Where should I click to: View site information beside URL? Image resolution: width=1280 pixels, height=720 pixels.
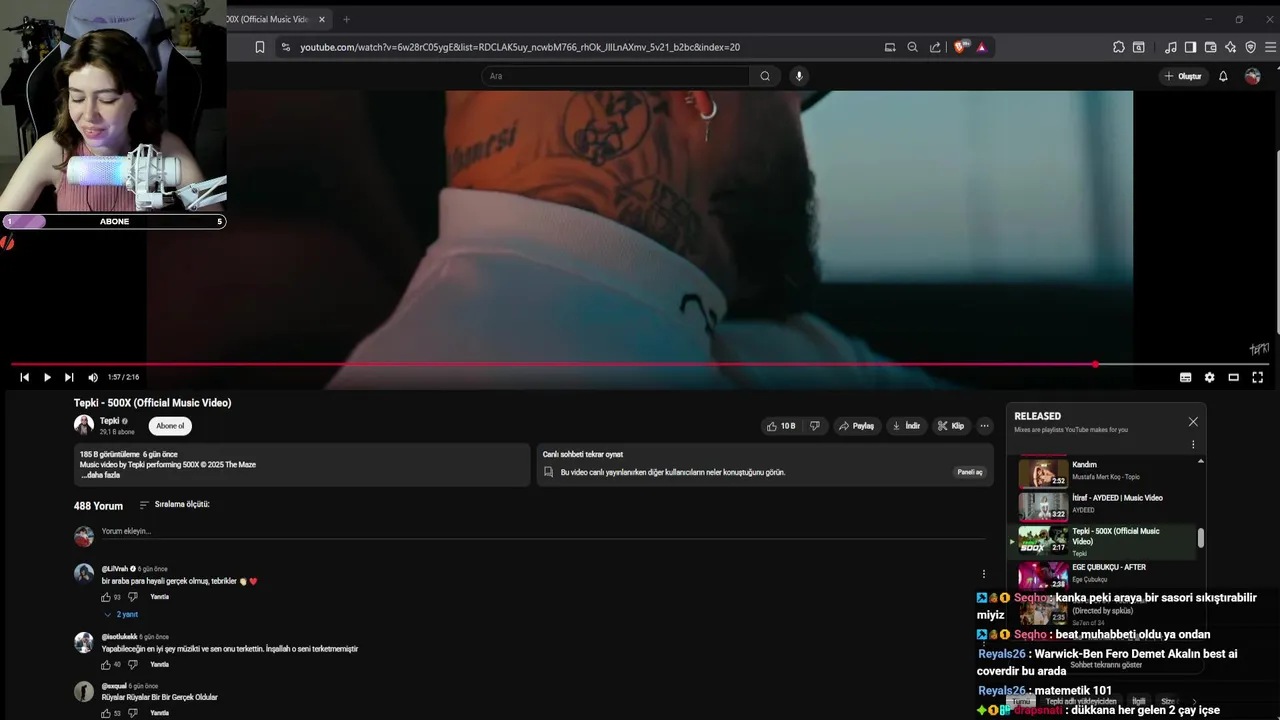285,47
